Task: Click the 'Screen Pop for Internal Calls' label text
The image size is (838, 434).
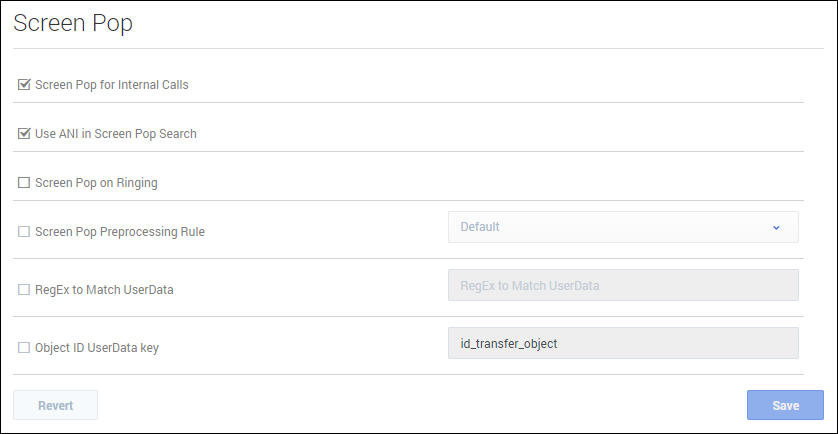Action: tap(112, 85)
